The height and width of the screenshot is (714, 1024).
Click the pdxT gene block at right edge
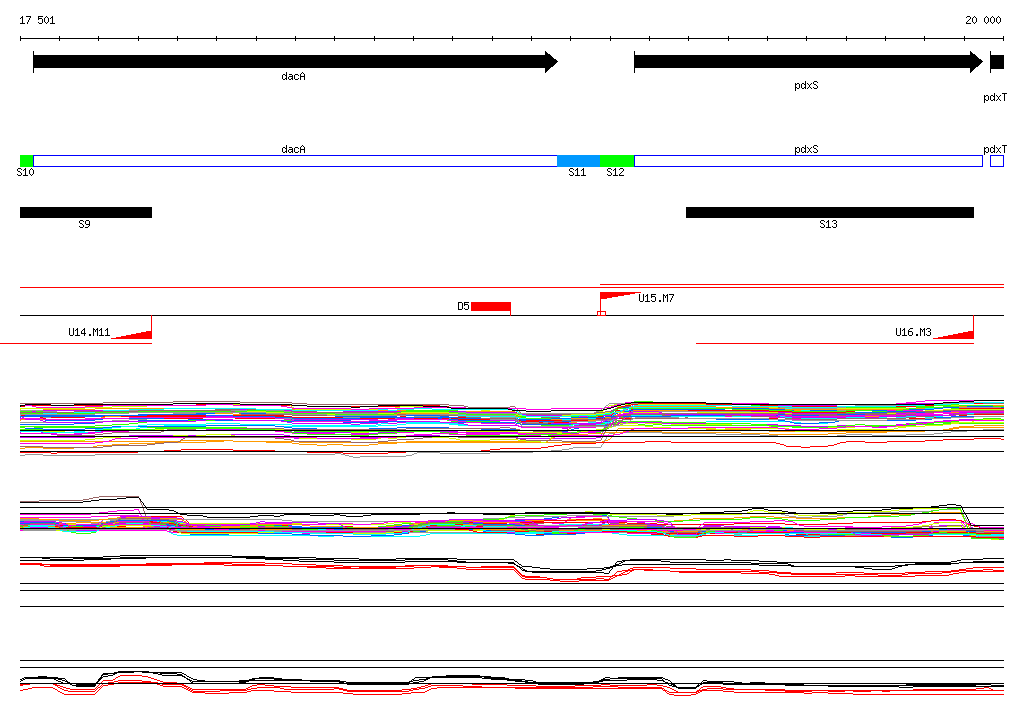997,62
